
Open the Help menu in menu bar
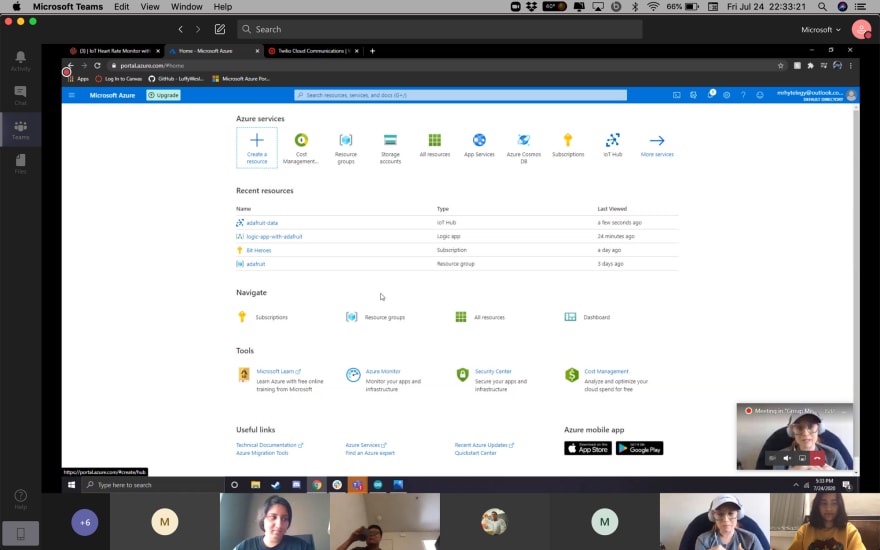pos(222,7)
